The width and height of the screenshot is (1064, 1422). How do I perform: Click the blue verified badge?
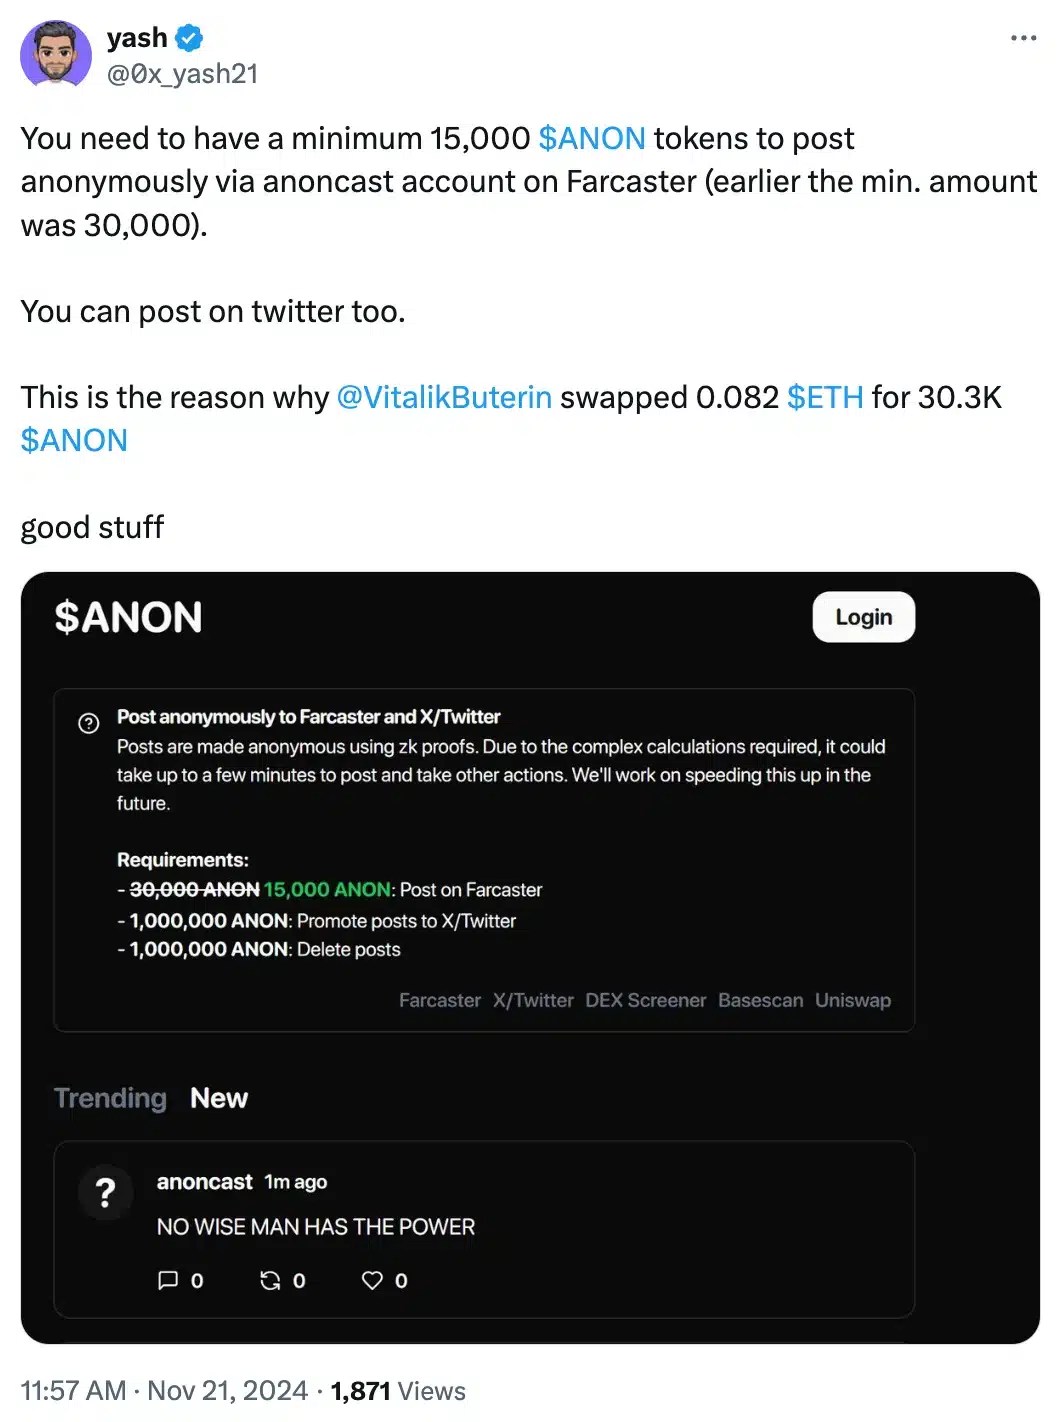[189, 38]
